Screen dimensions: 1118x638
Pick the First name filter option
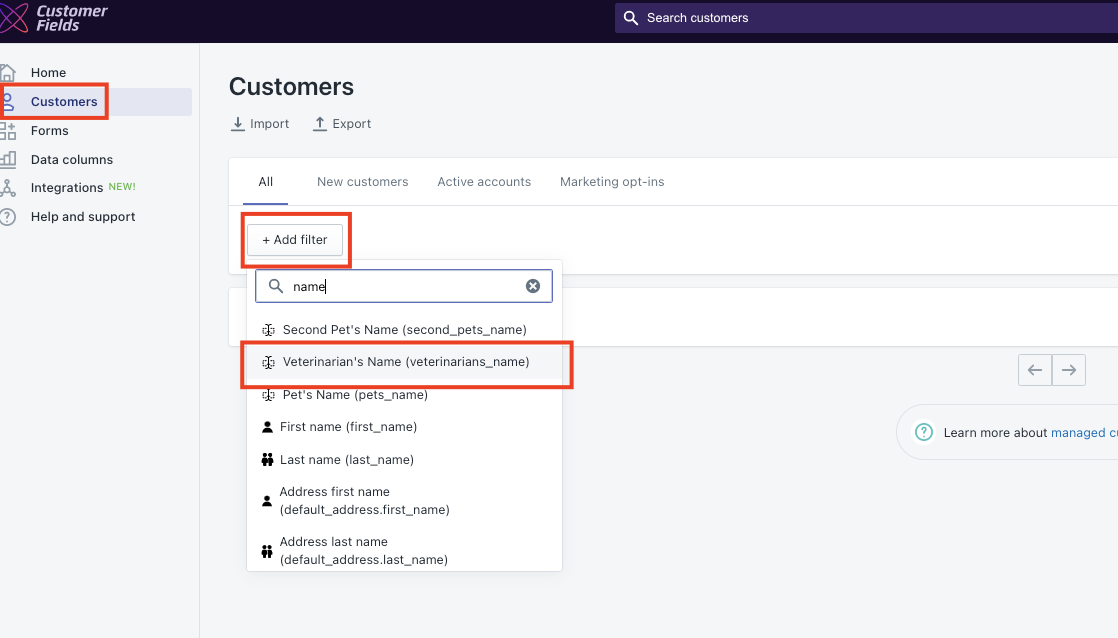(x=348, y=427)
